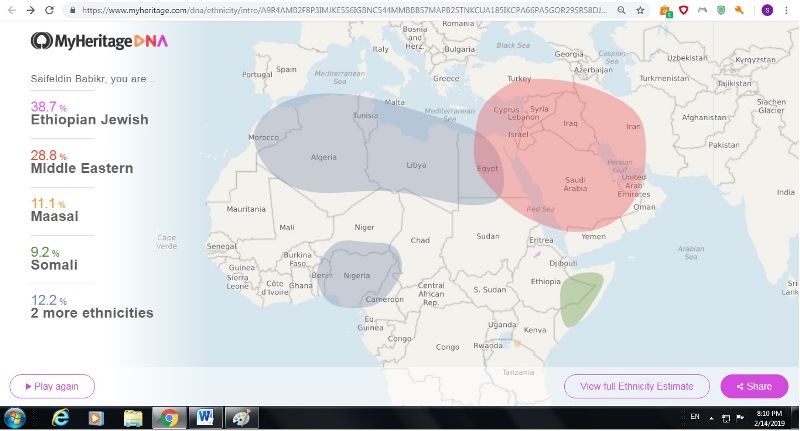Expand the 2 more ethnicities entry
This screenshot has width=800, height=431.
click(x=92, y=307)
